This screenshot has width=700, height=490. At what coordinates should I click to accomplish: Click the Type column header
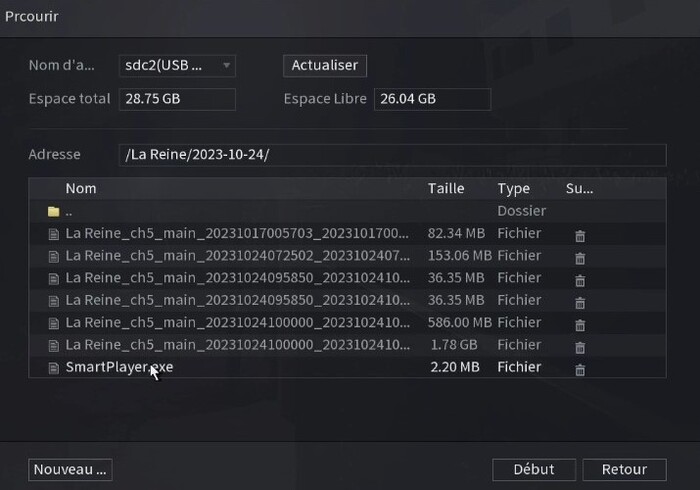(513, 188)
